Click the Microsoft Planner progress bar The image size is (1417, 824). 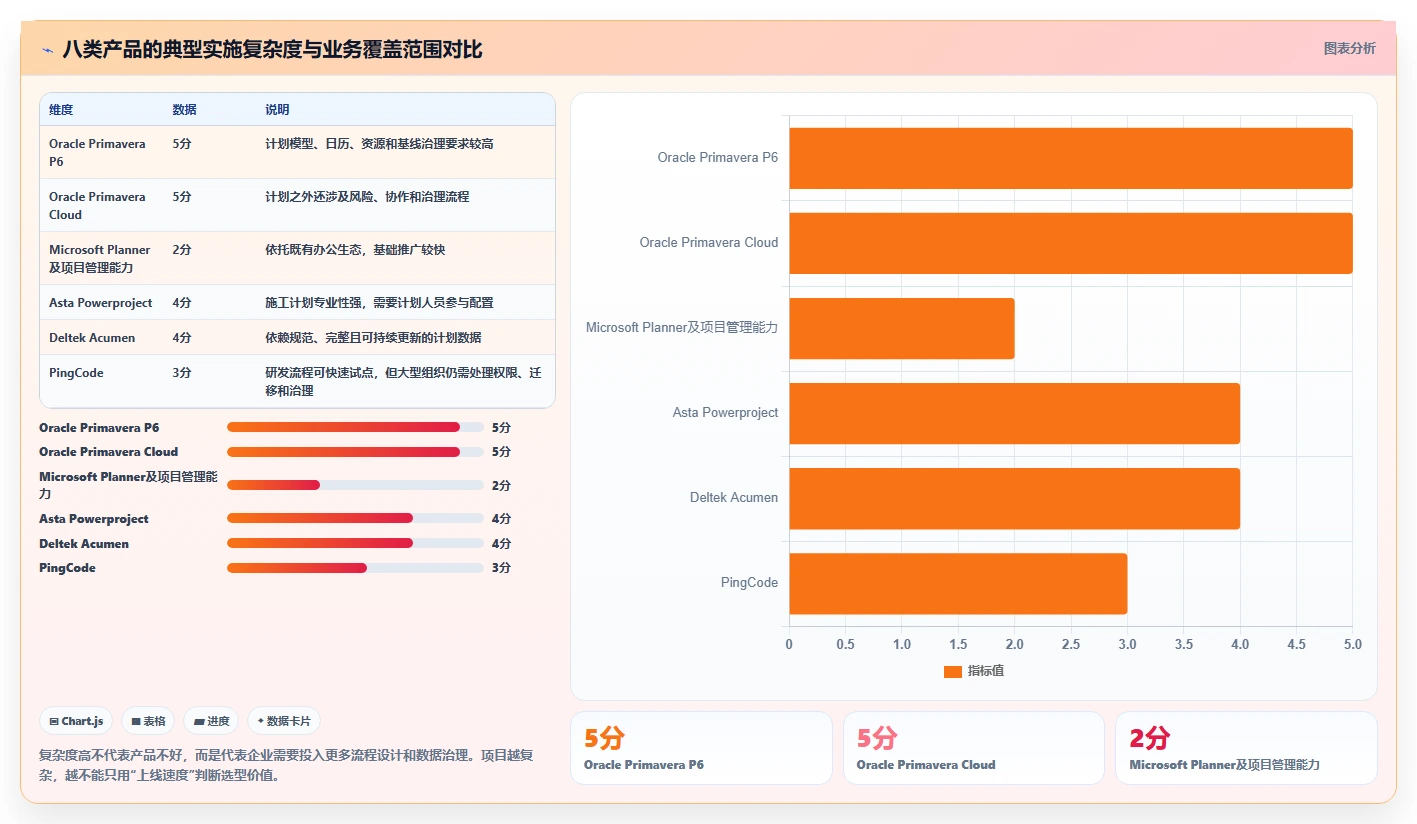click(355, 485)
